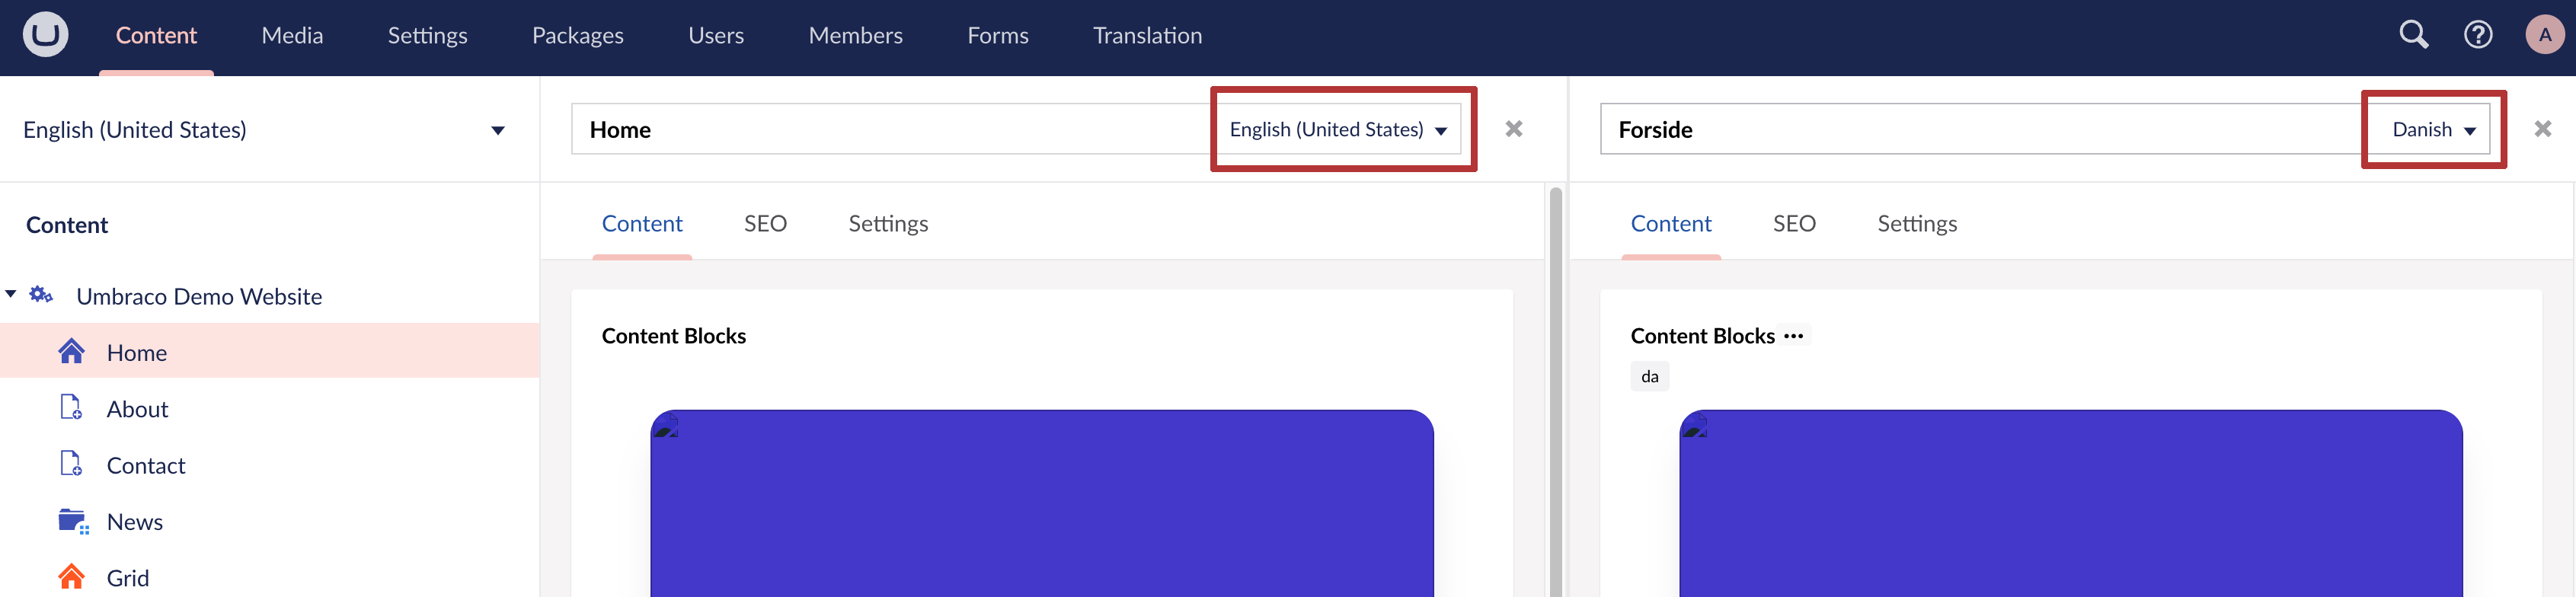Open the Packages section
2576x597 pixels.
pyautogui.click(x=577, y=36)
